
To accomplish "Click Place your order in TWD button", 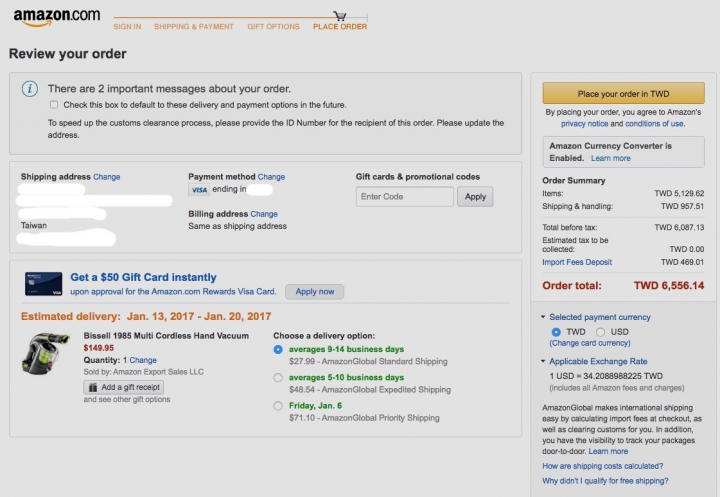I will click(x=624, y=94).
